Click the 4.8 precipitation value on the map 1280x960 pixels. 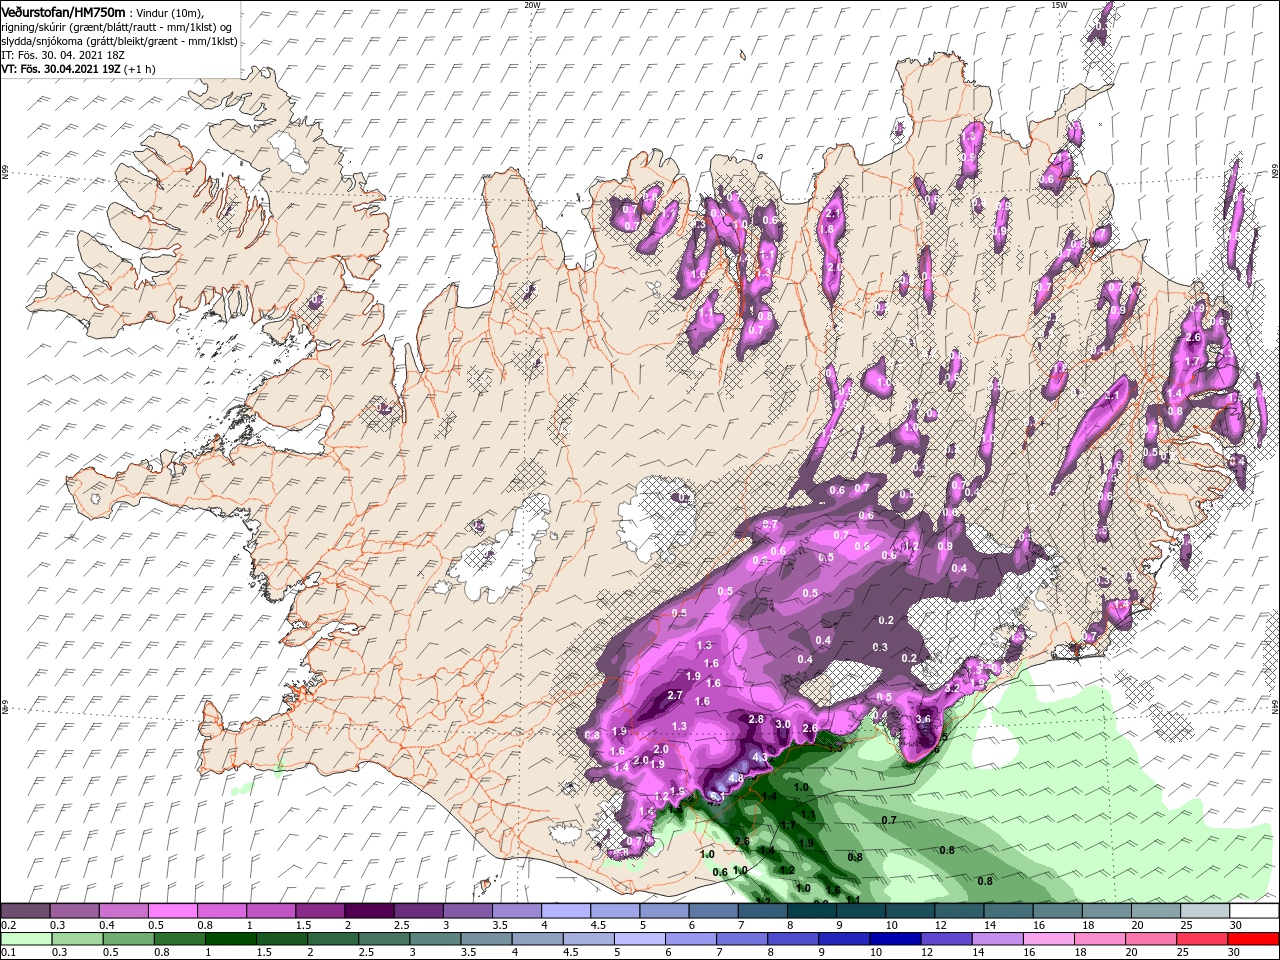tap(736, 777)
